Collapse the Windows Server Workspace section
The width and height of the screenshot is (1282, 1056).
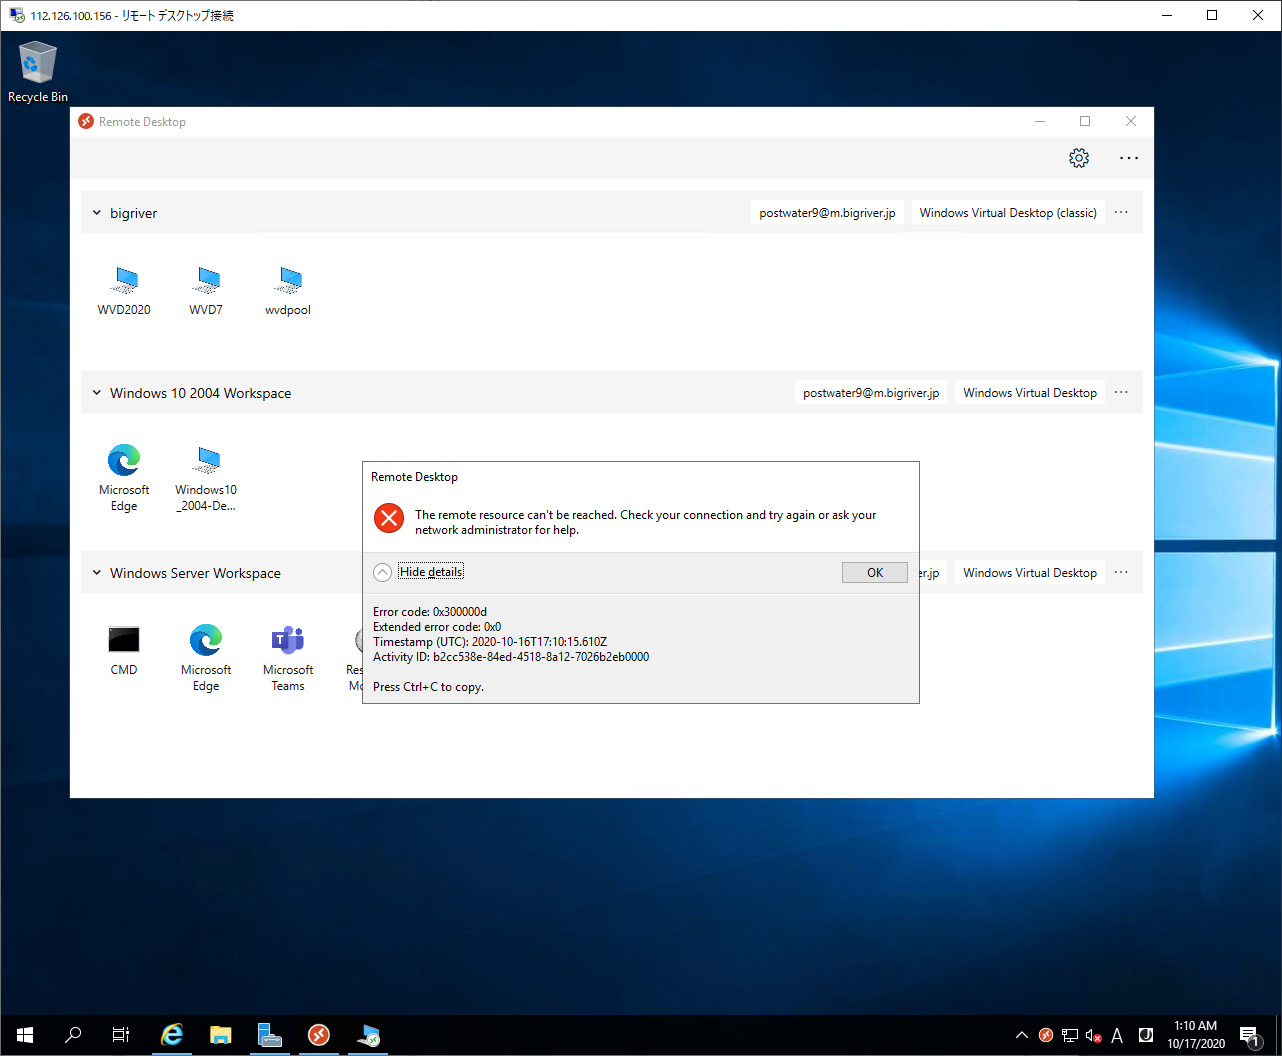(96, 572)
